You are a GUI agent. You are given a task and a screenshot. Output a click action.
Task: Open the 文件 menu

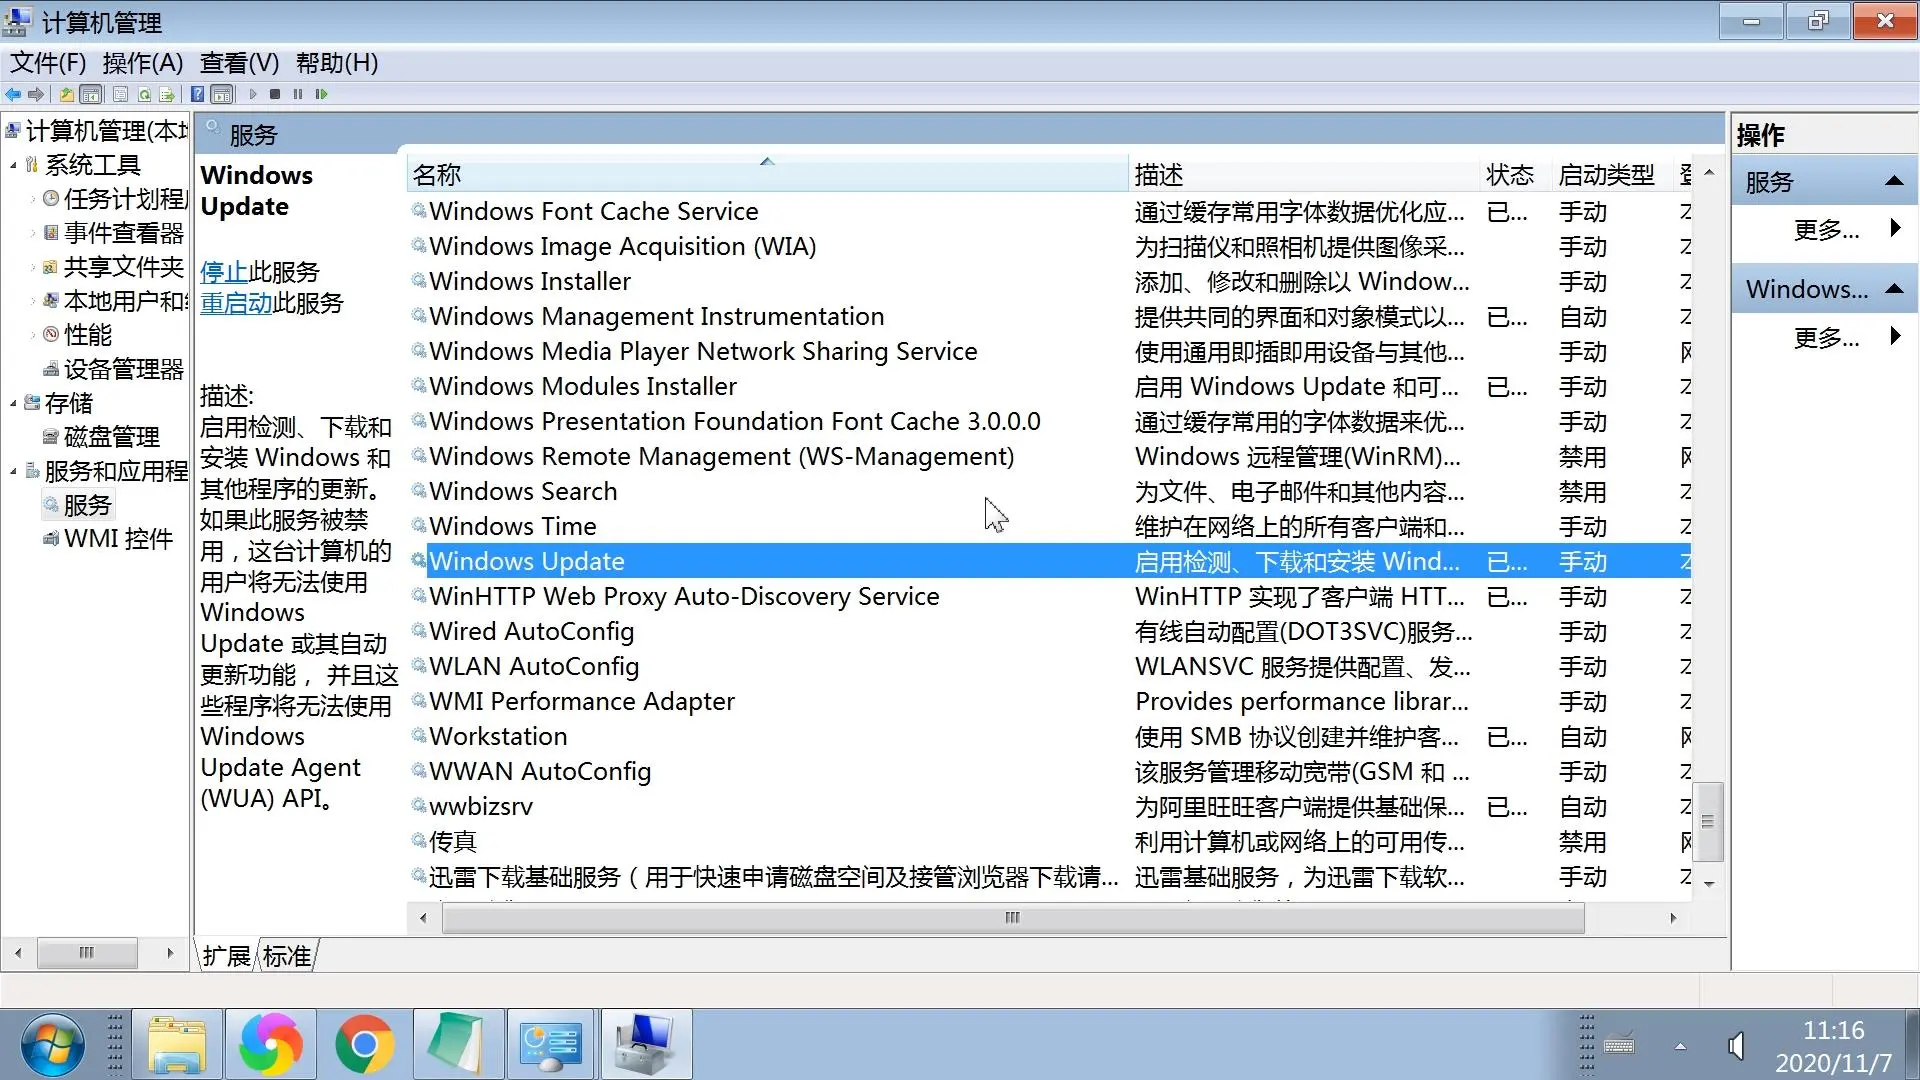point(47,62)
